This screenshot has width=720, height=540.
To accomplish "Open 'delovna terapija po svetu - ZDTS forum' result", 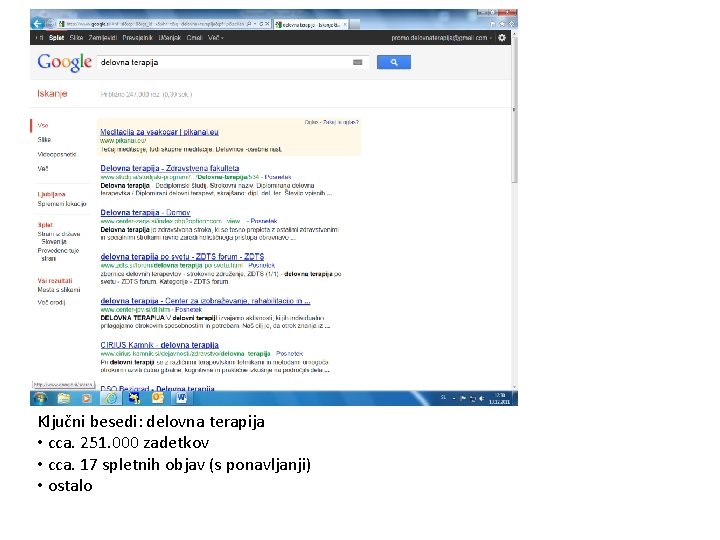I will tap(182, 256).
